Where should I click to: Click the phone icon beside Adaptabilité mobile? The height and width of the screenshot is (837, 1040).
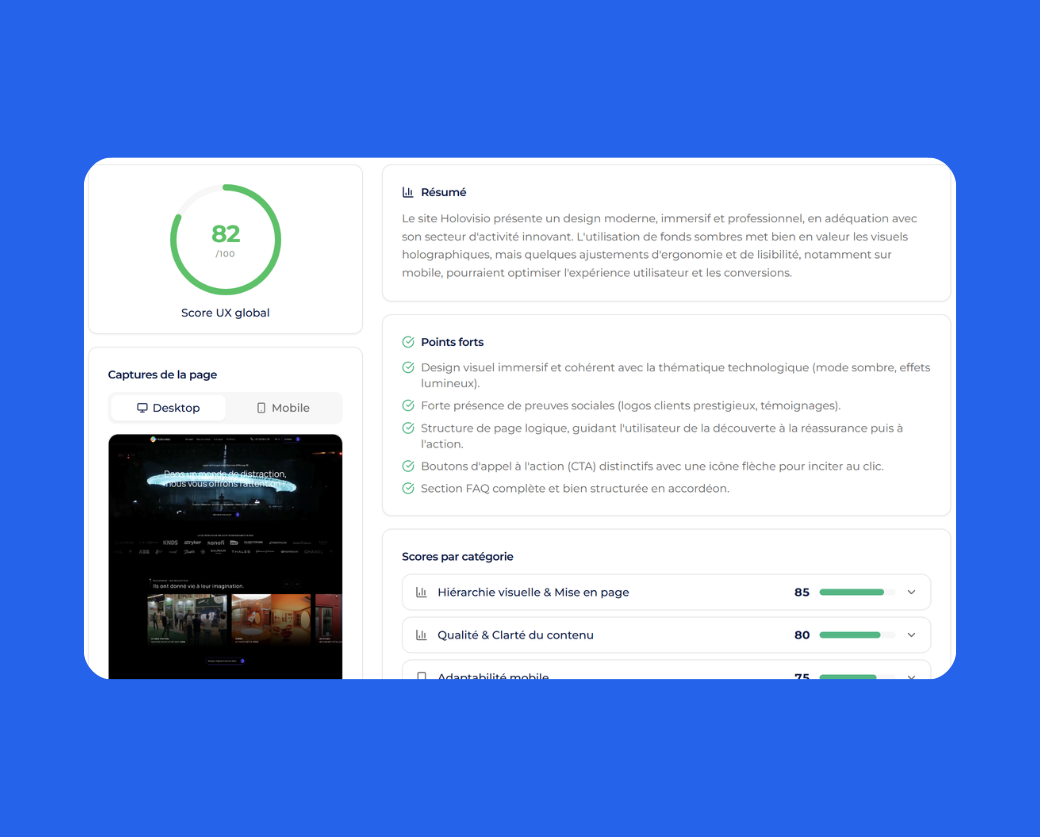point(419,676)
